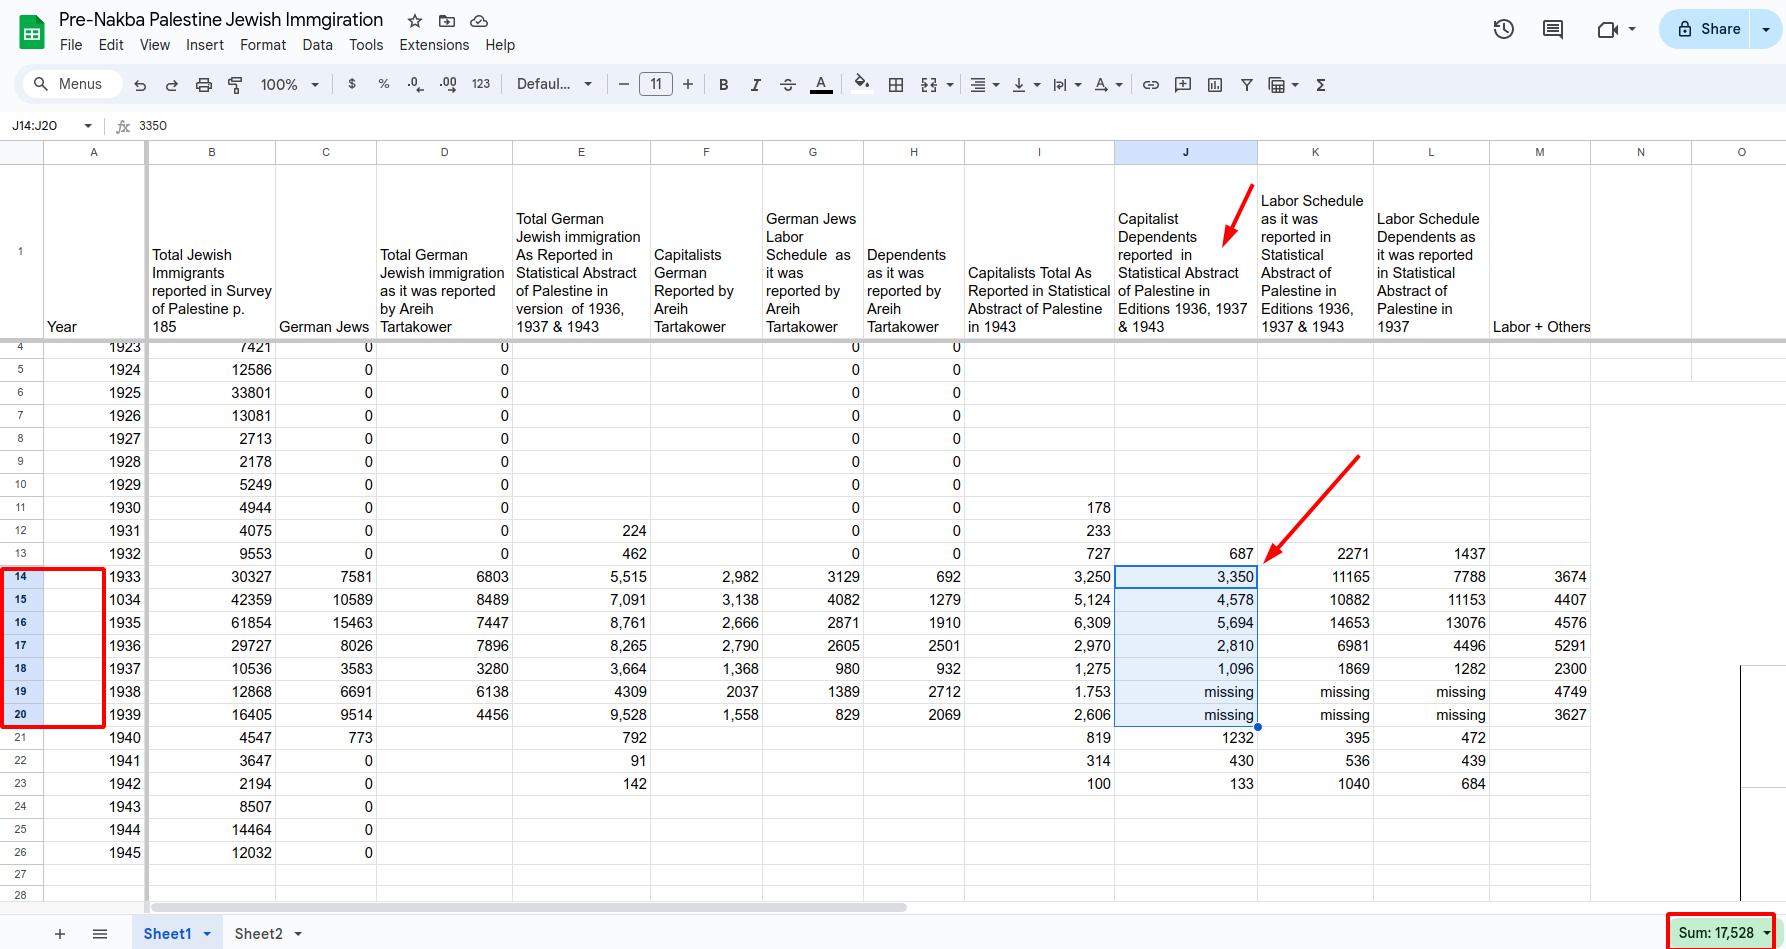Start a meeting camera icon
Viewport: 1786px width, 949px height.
tap(1608, 29)
